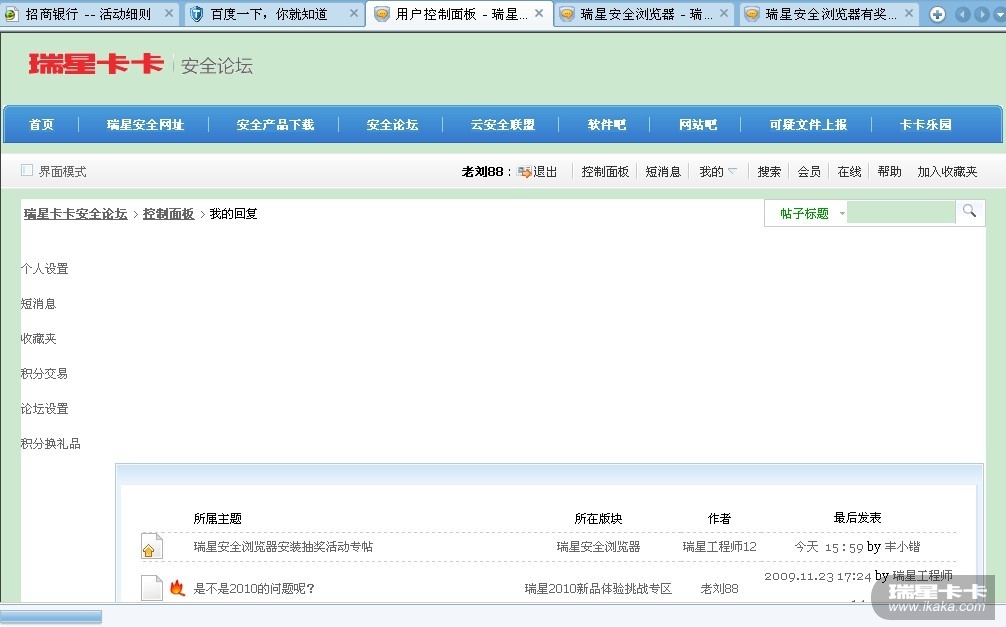The image size is (1006, 627).
Task: Click the search keyword input field
Action: point(901,212)
